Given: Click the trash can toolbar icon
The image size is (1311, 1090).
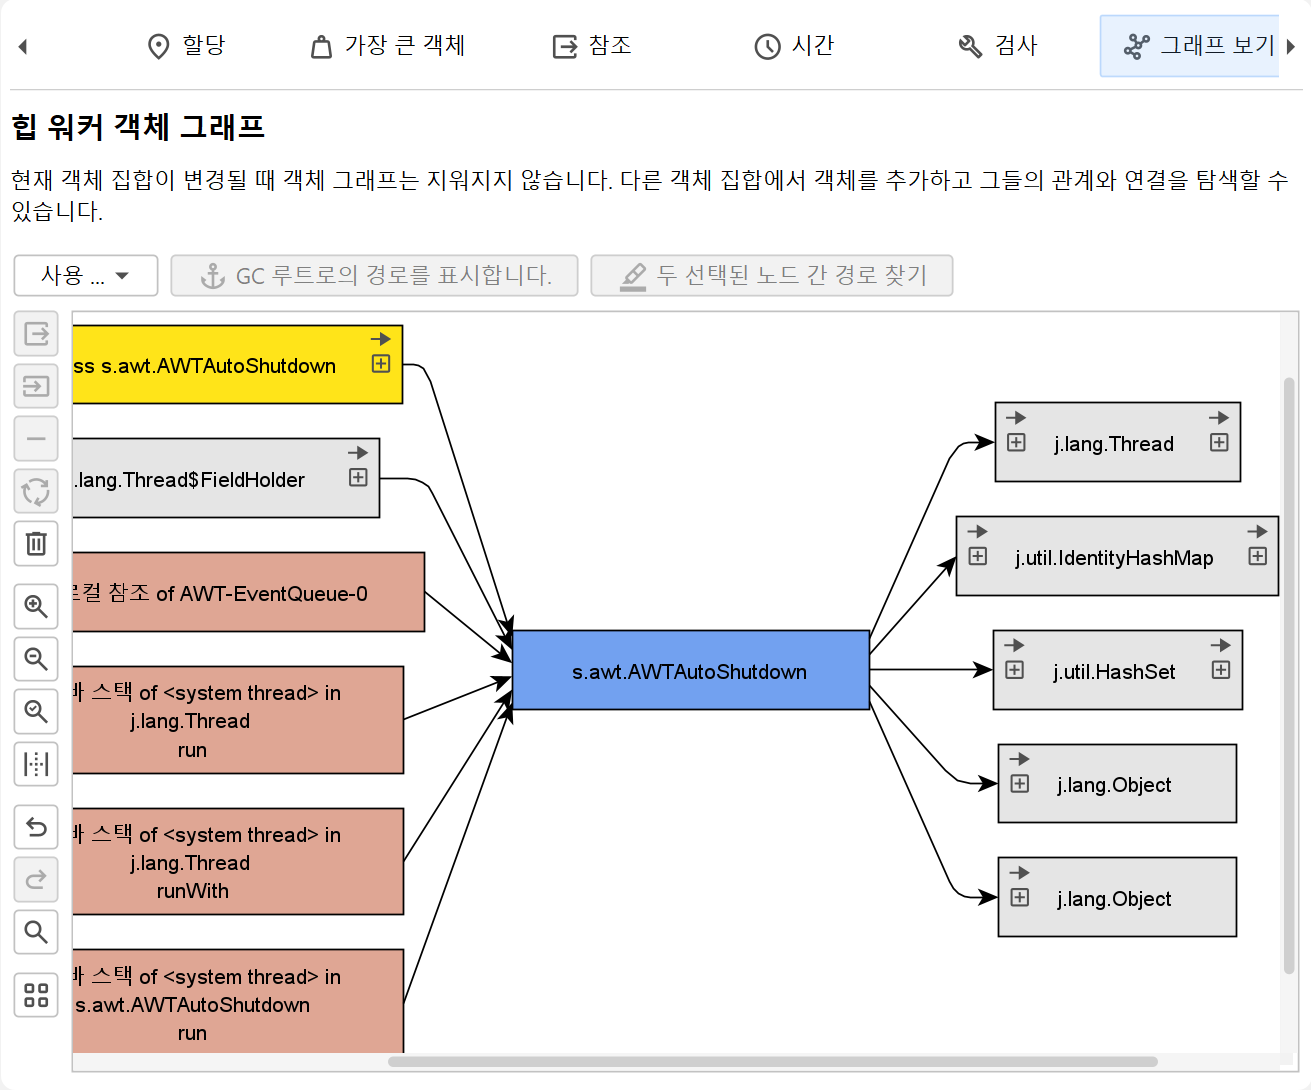Looking at the screenshot, I should (36, 543).
